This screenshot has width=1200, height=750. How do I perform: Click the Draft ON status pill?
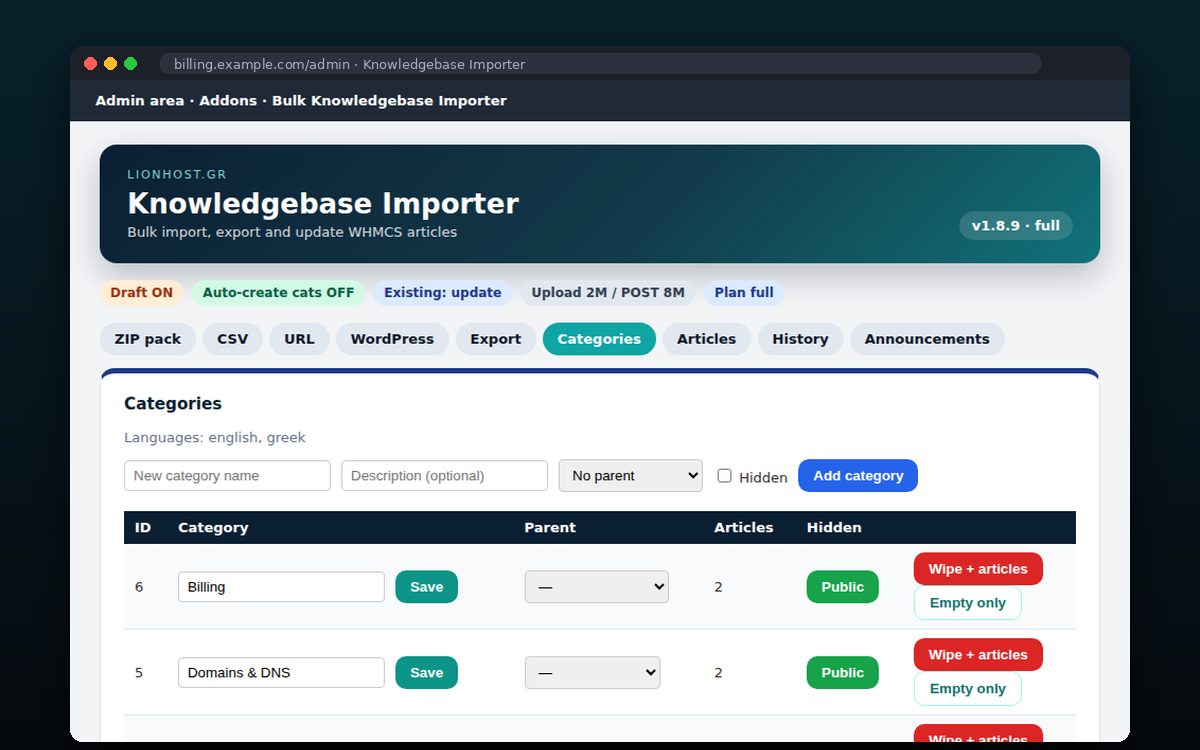141,293
